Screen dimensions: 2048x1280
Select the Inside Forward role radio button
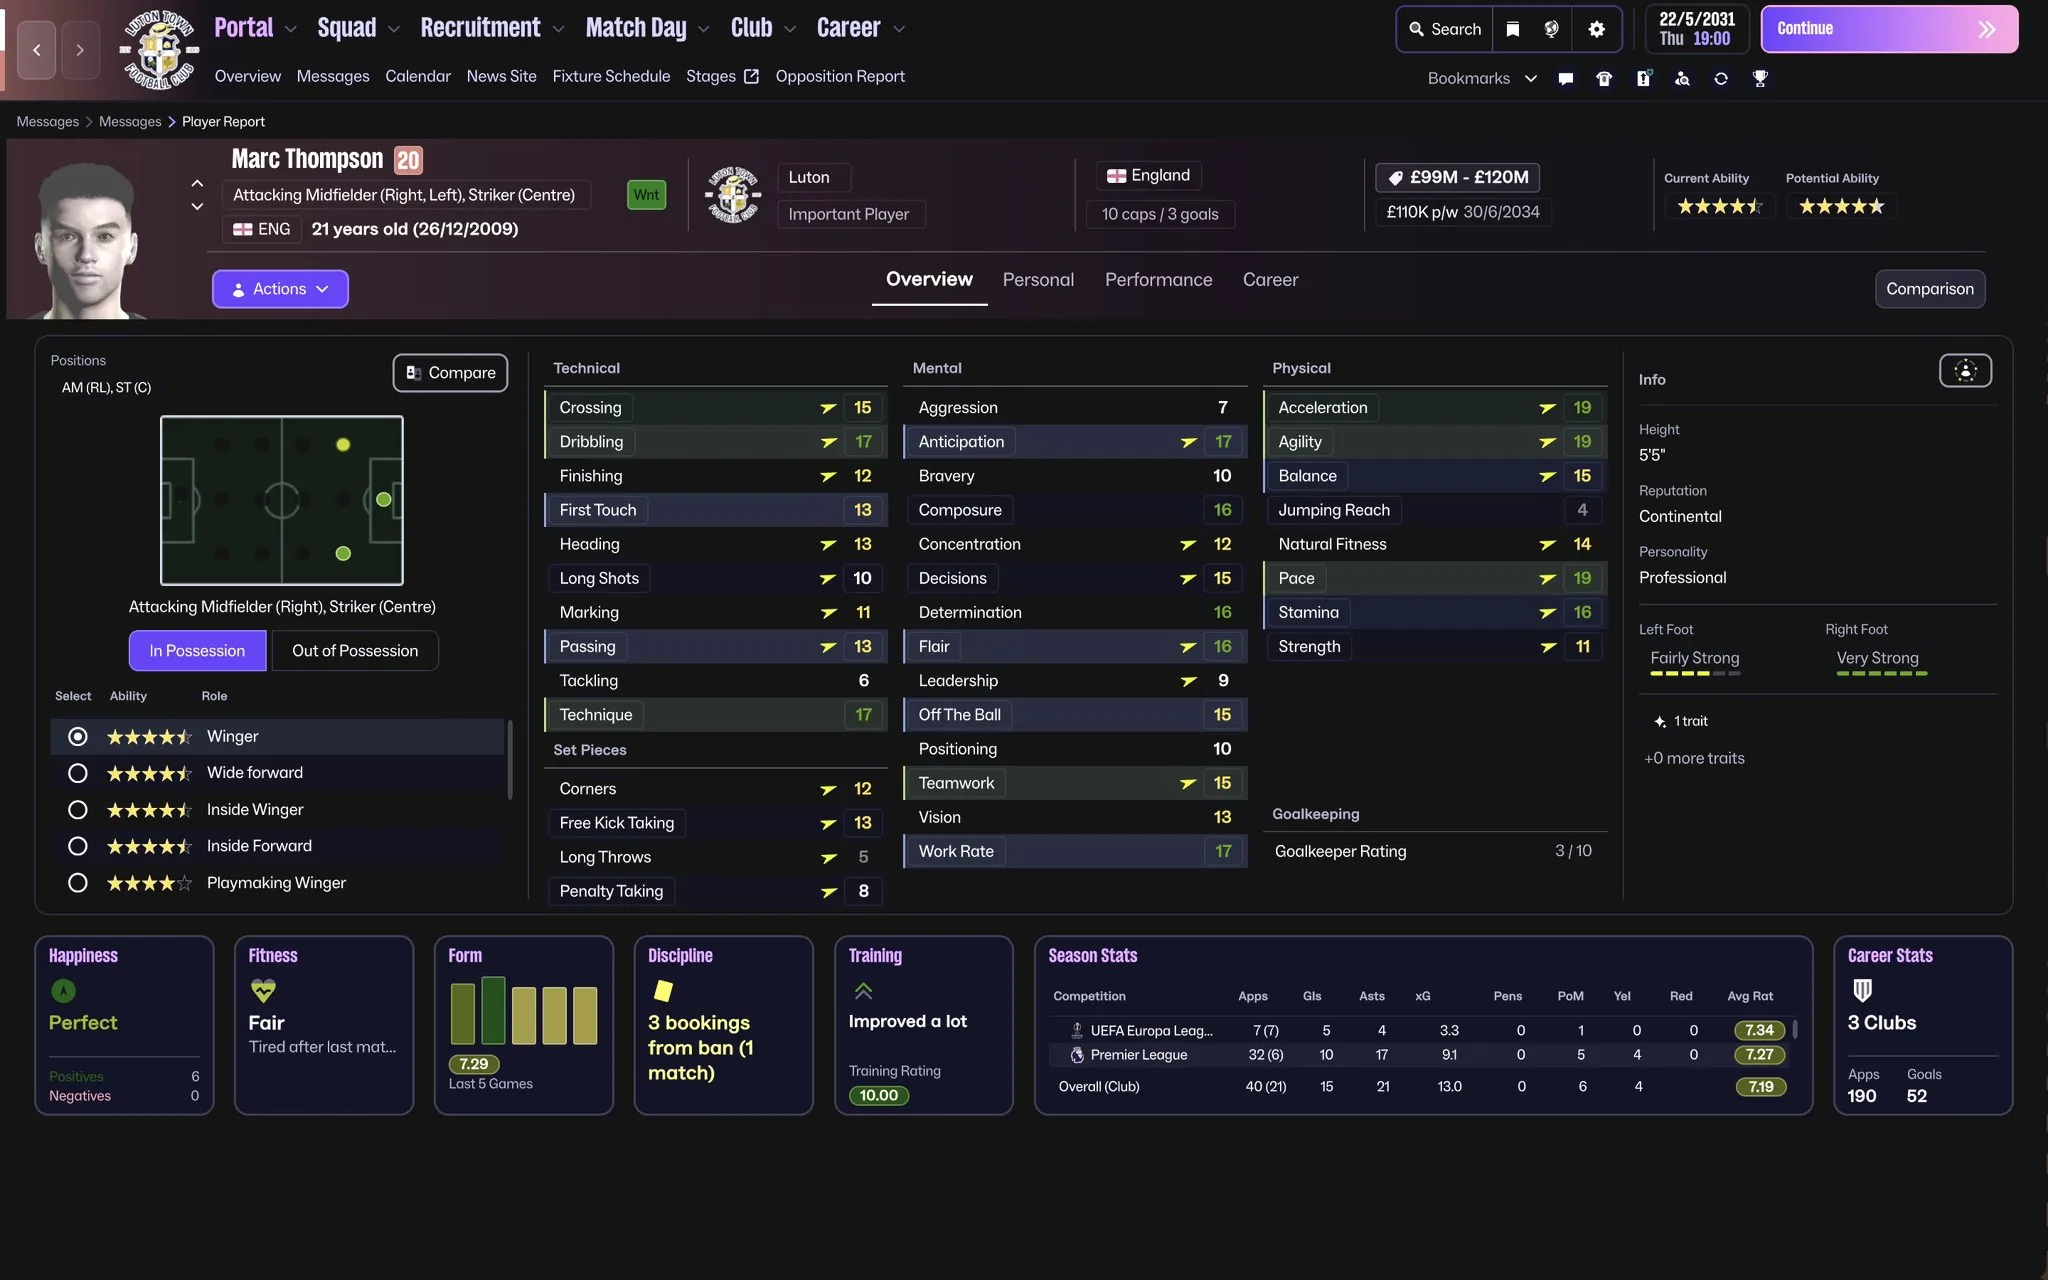77,846
